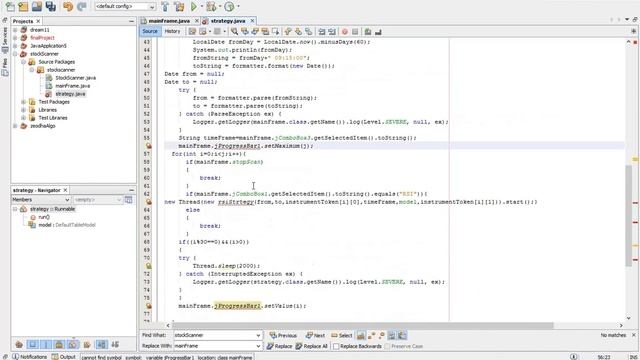Select StockScanner.java in project tree

[x=76, y=78]
